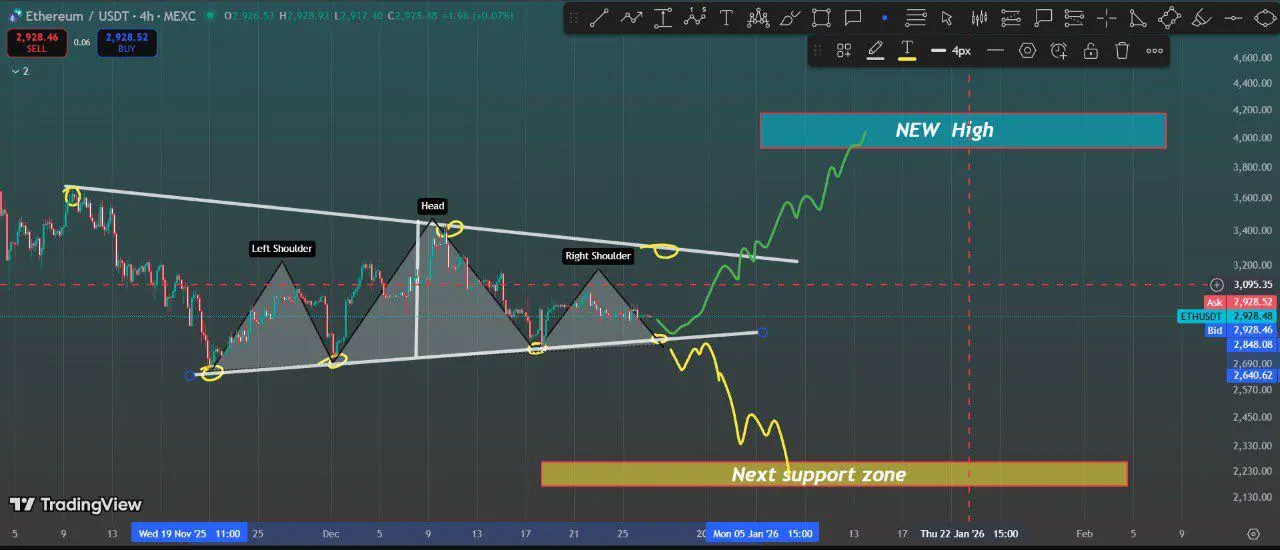
Task: Select the Horizontal Line tool
Action: point(1234,18)
